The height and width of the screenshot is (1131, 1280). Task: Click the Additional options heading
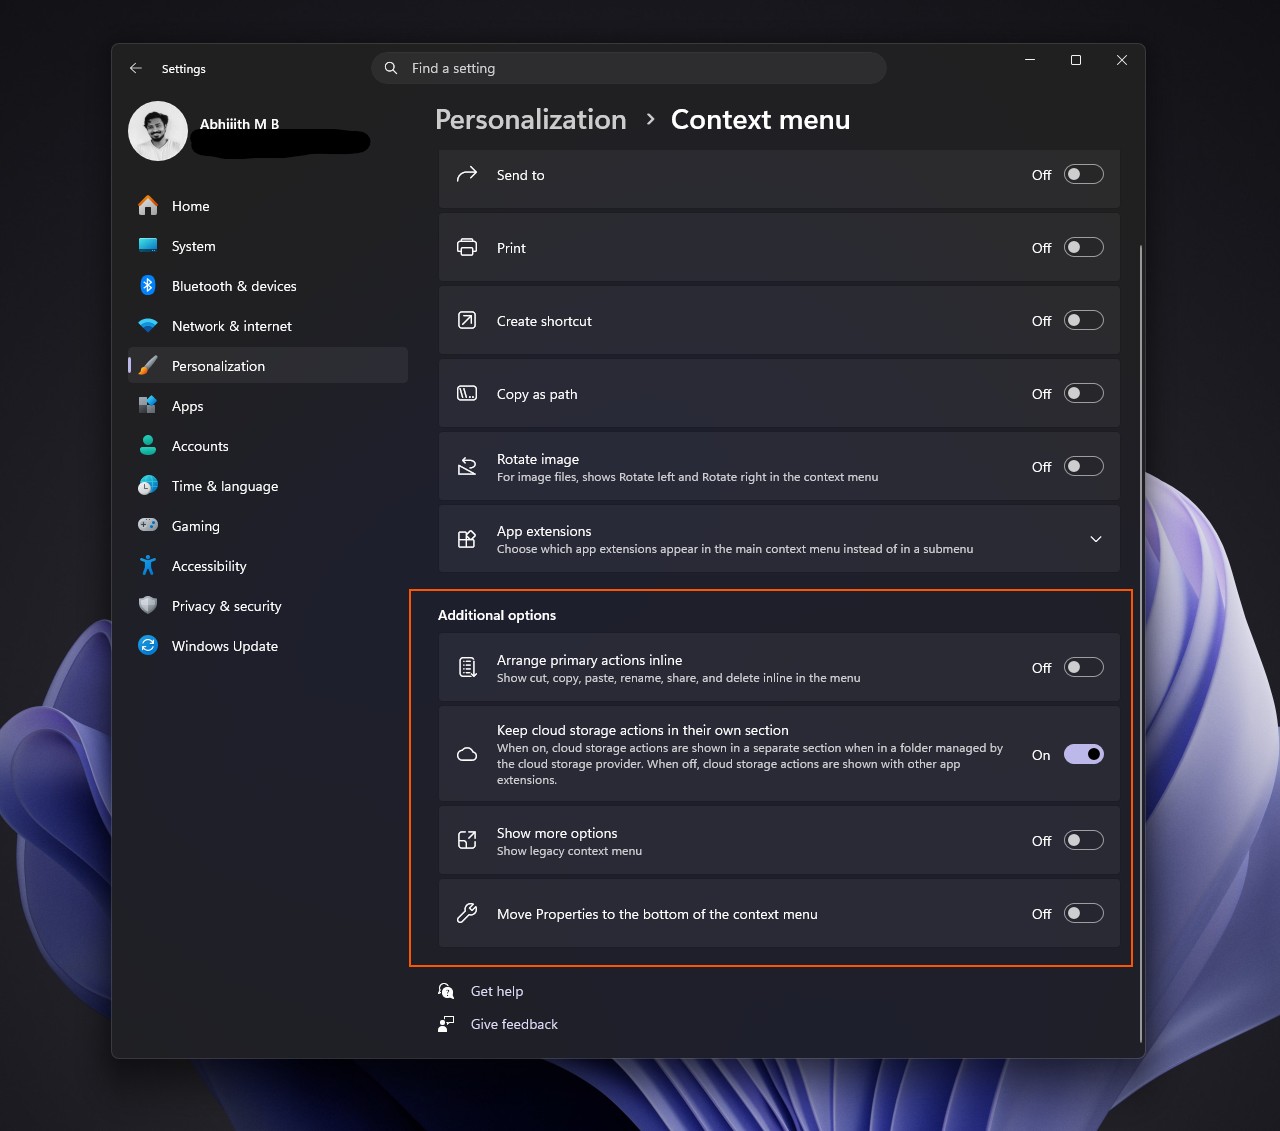497,615
